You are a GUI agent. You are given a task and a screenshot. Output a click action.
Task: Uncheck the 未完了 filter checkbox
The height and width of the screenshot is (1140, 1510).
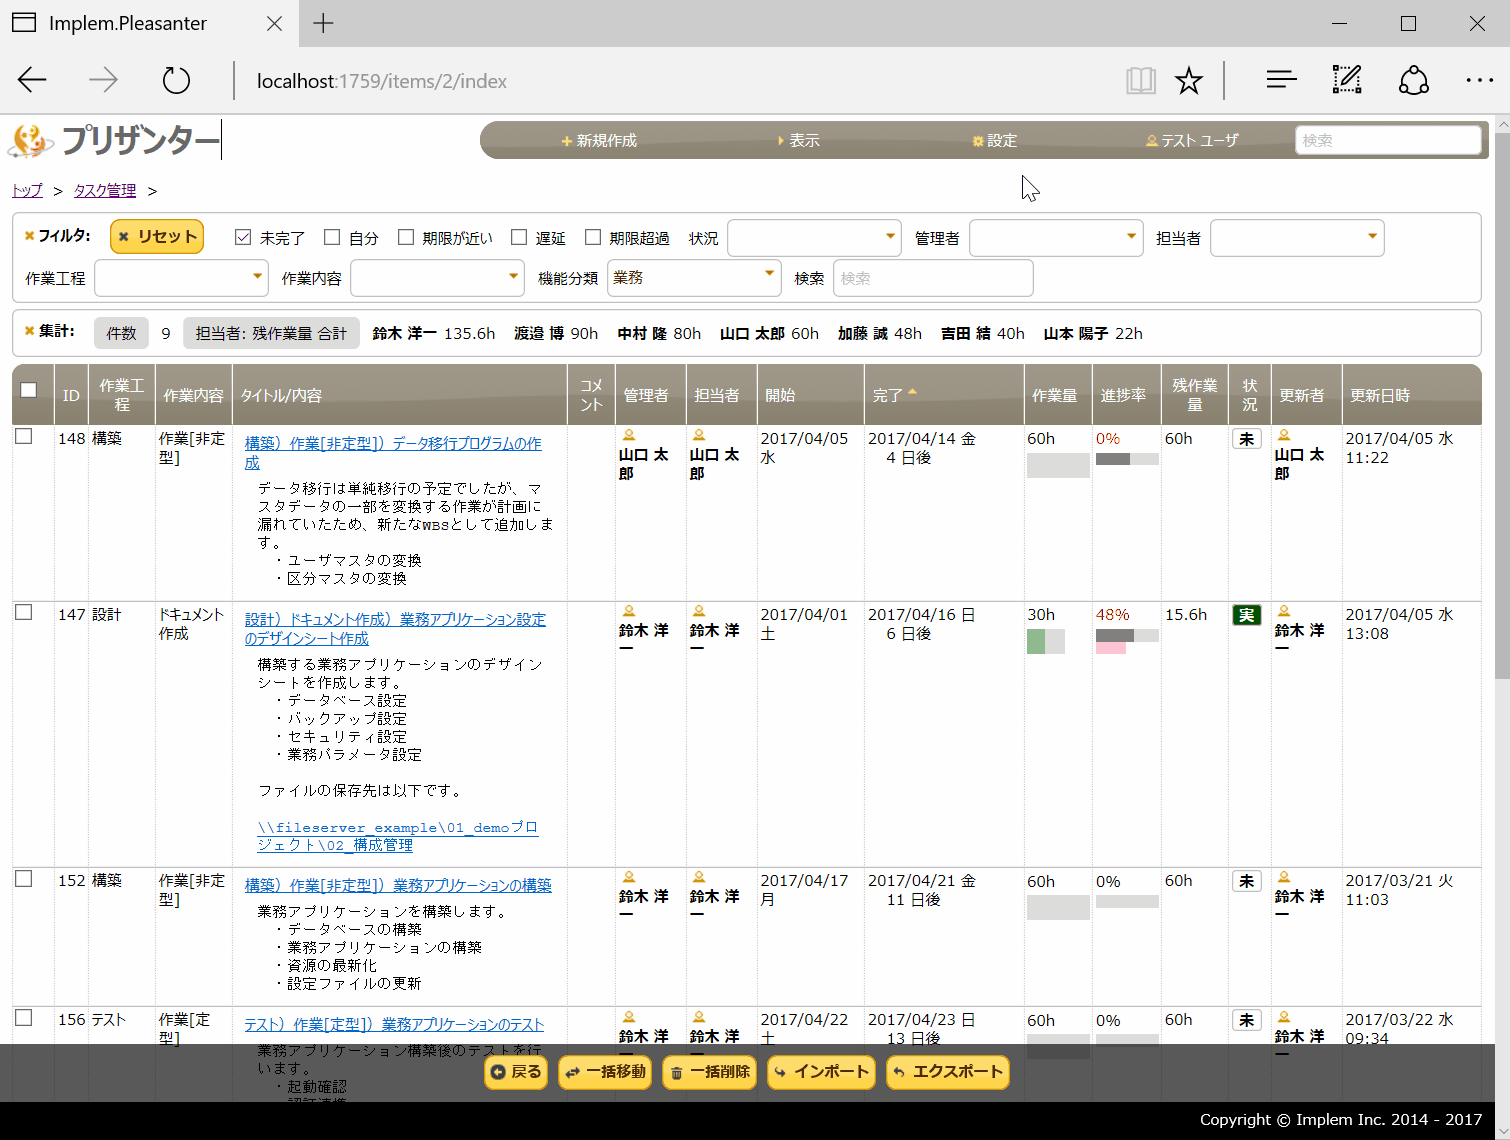[x=243, y=236]
